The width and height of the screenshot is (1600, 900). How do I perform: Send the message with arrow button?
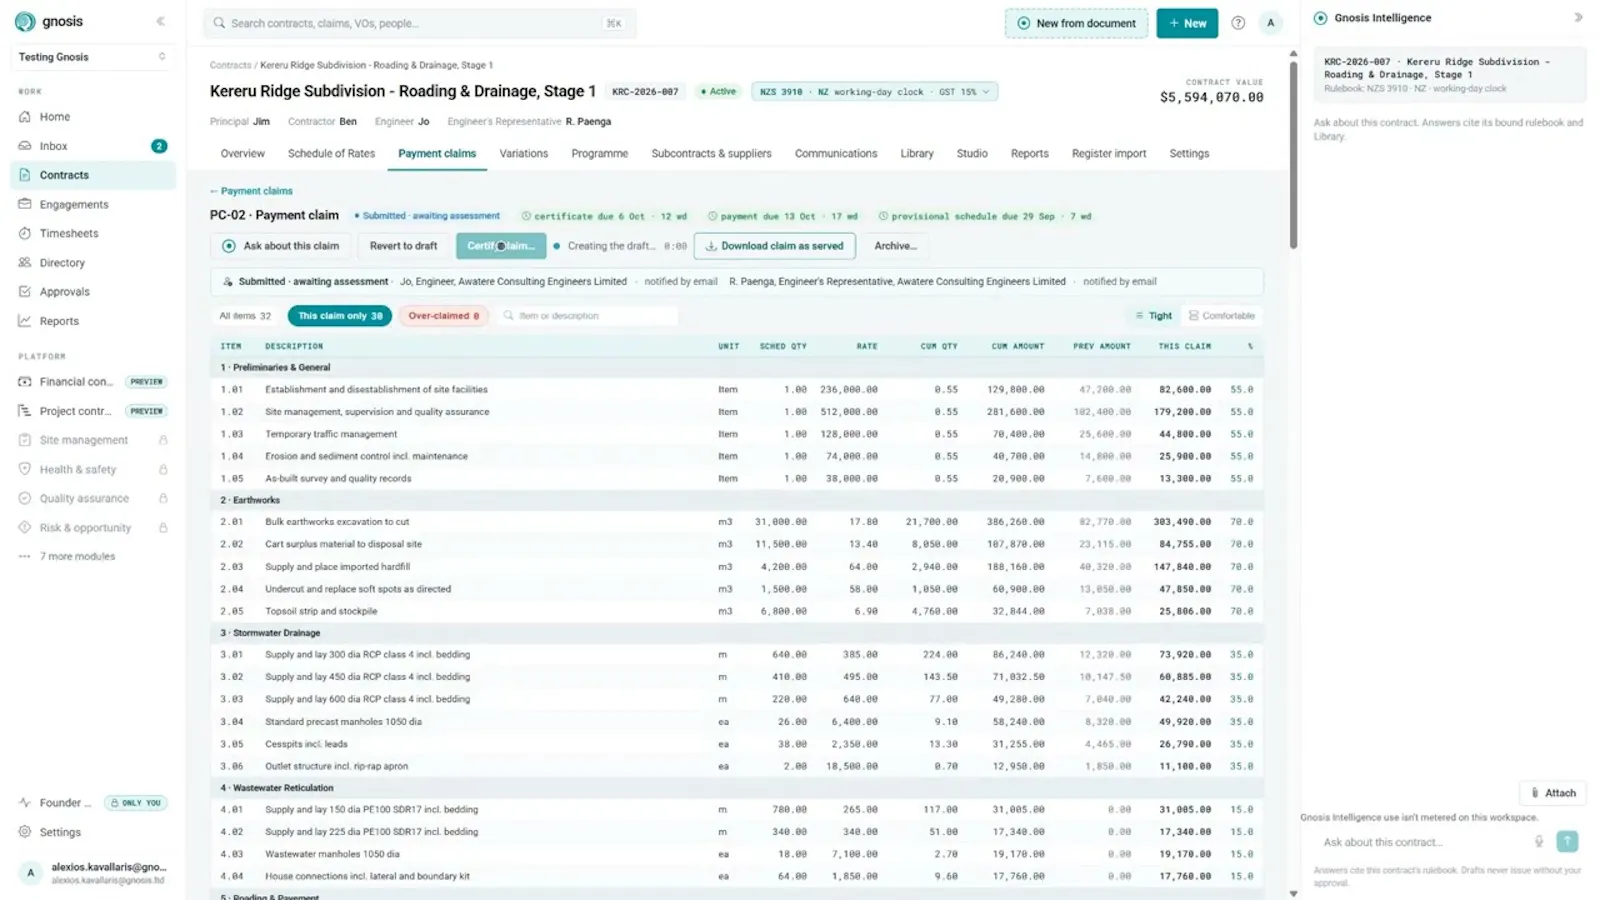[x=1567, y=842]
